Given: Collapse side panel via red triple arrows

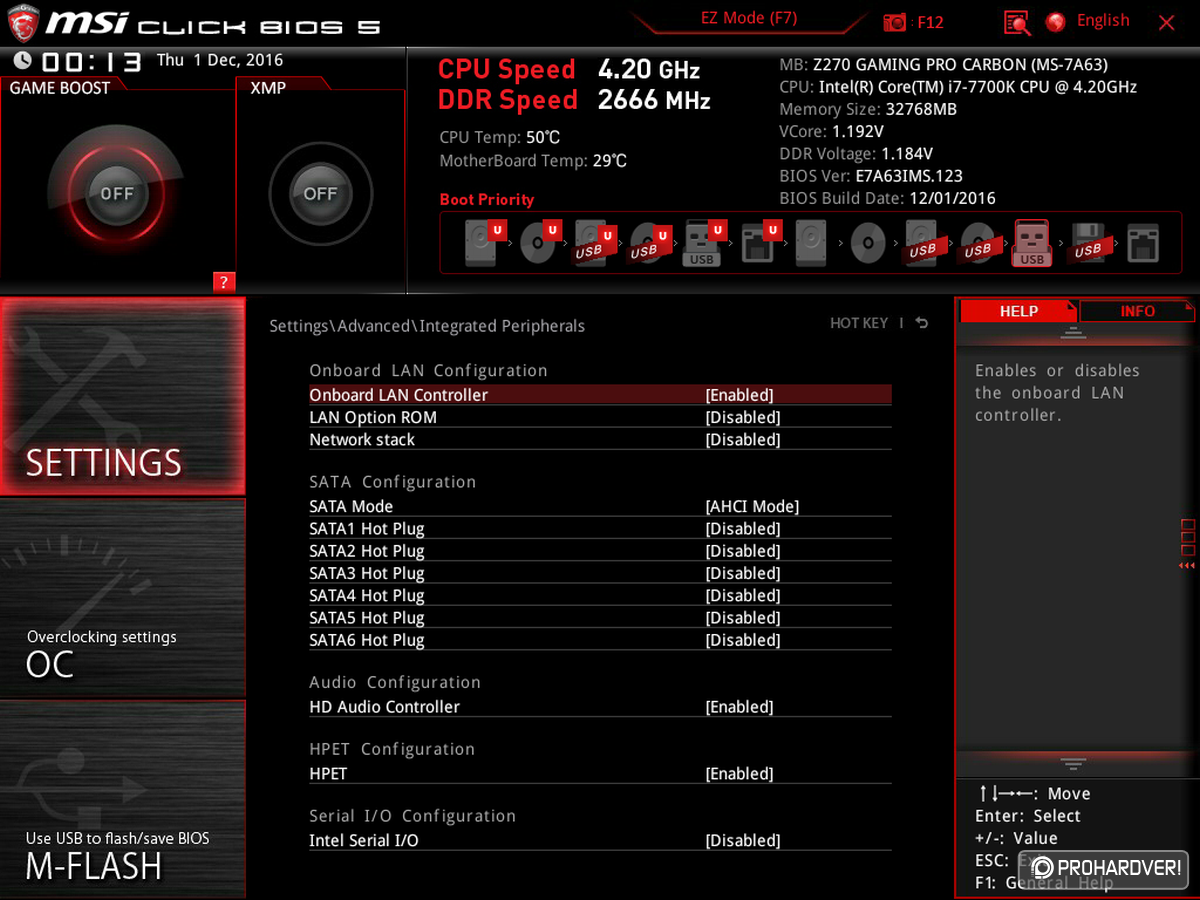Looking at the screenshot, I should point(1187,566).
